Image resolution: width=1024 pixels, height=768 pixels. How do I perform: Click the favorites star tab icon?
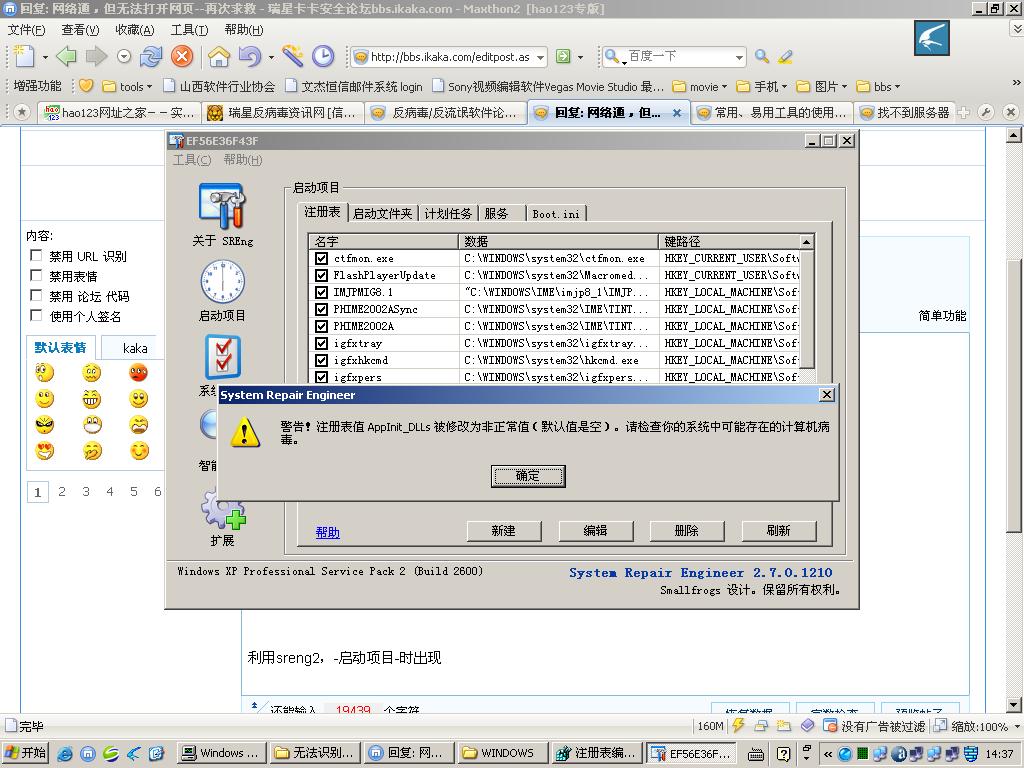[x=22, y=112]
